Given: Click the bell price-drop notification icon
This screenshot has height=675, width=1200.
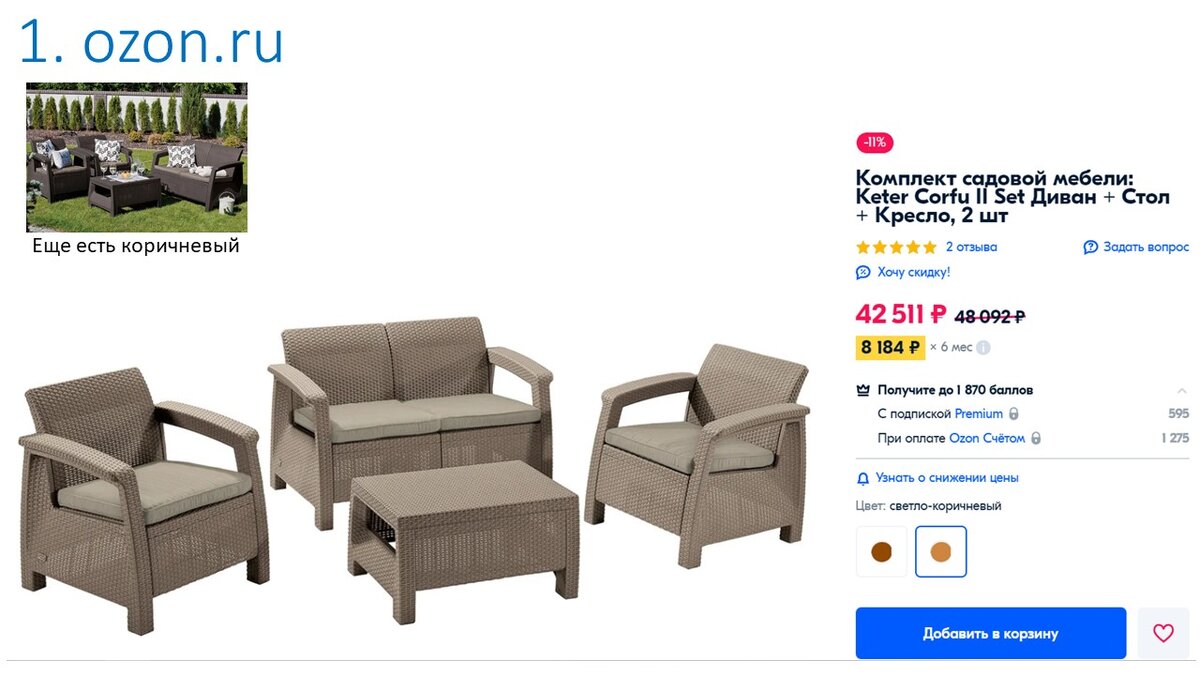Looking at the screenshot, I should [863, 478].
